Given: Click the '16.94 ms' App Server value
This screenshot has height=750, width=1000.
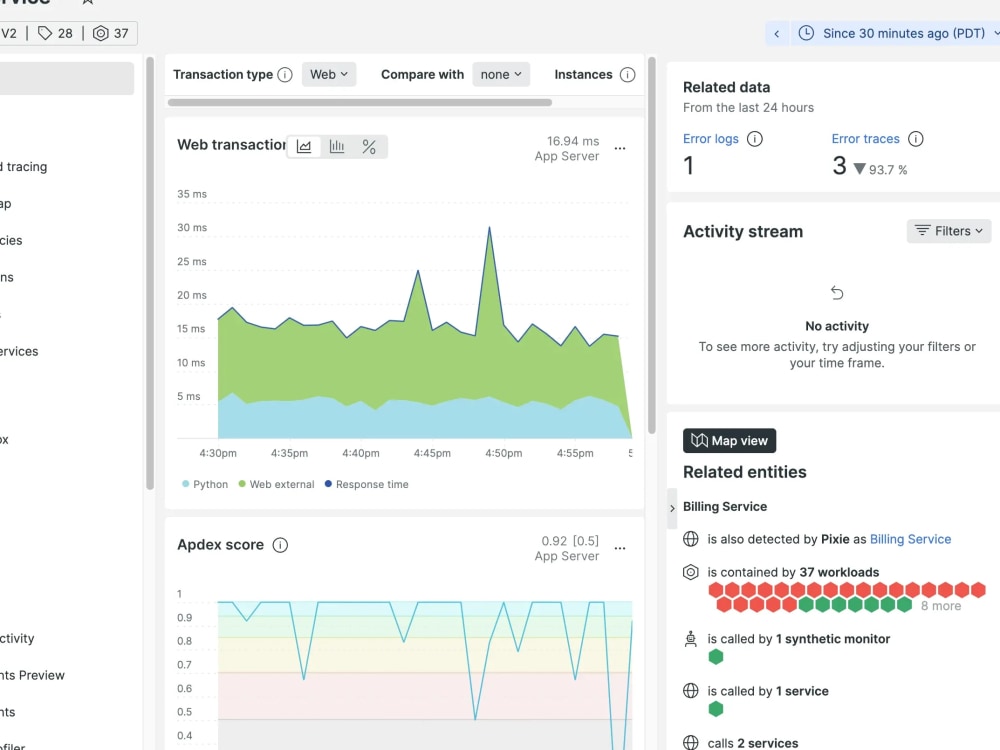Looking at the screenshot, I should (x=573, y=141).
